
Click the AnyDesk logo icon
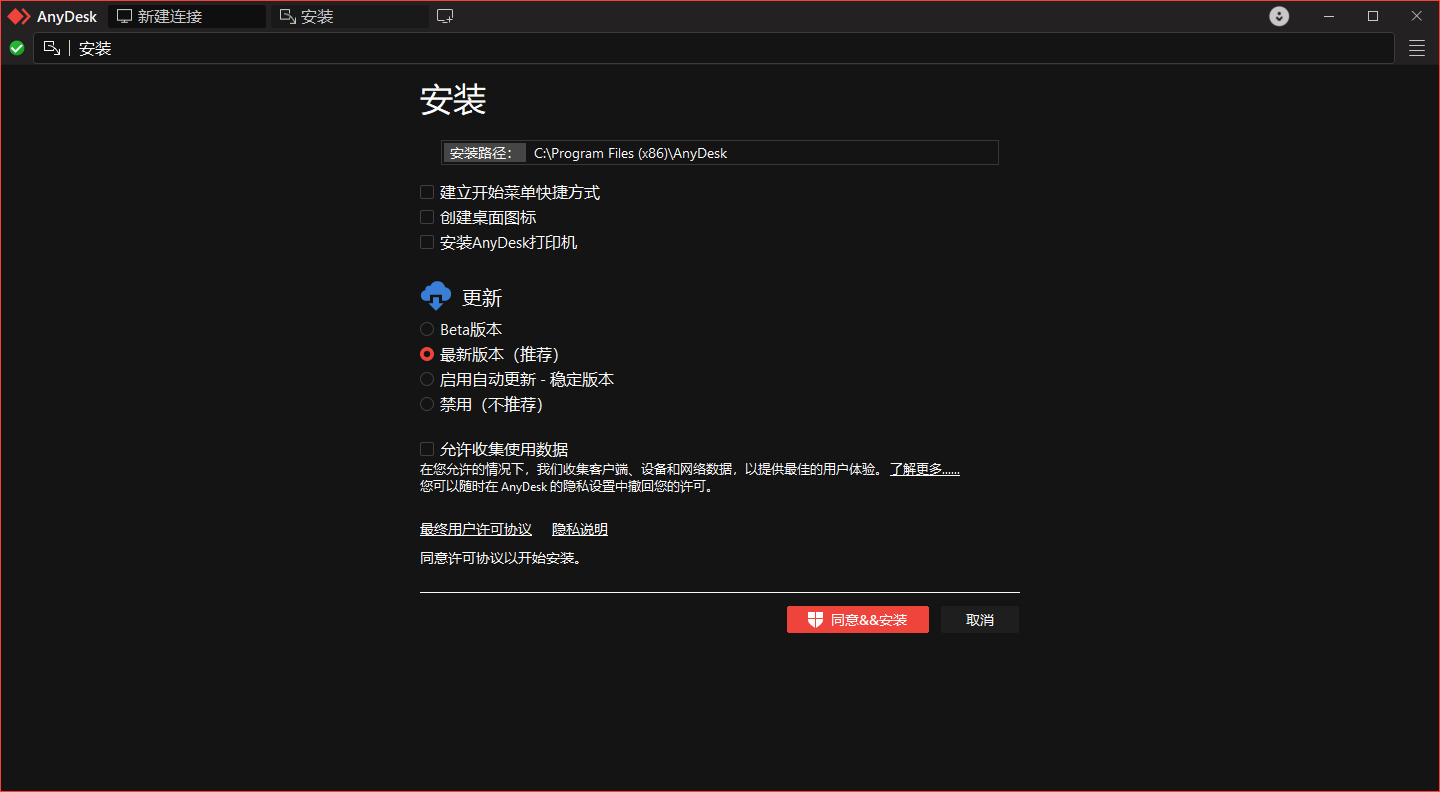pyautogui.click(x=19, y=16)
